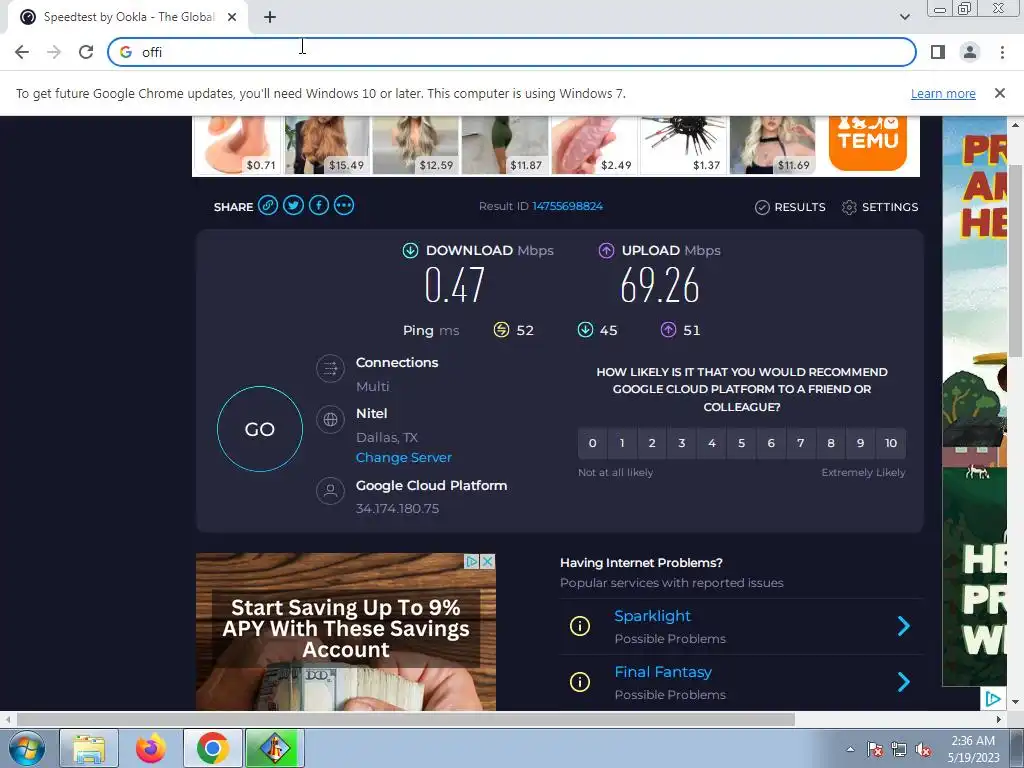Click the Action Center flag tray icon

coord(874,749)
